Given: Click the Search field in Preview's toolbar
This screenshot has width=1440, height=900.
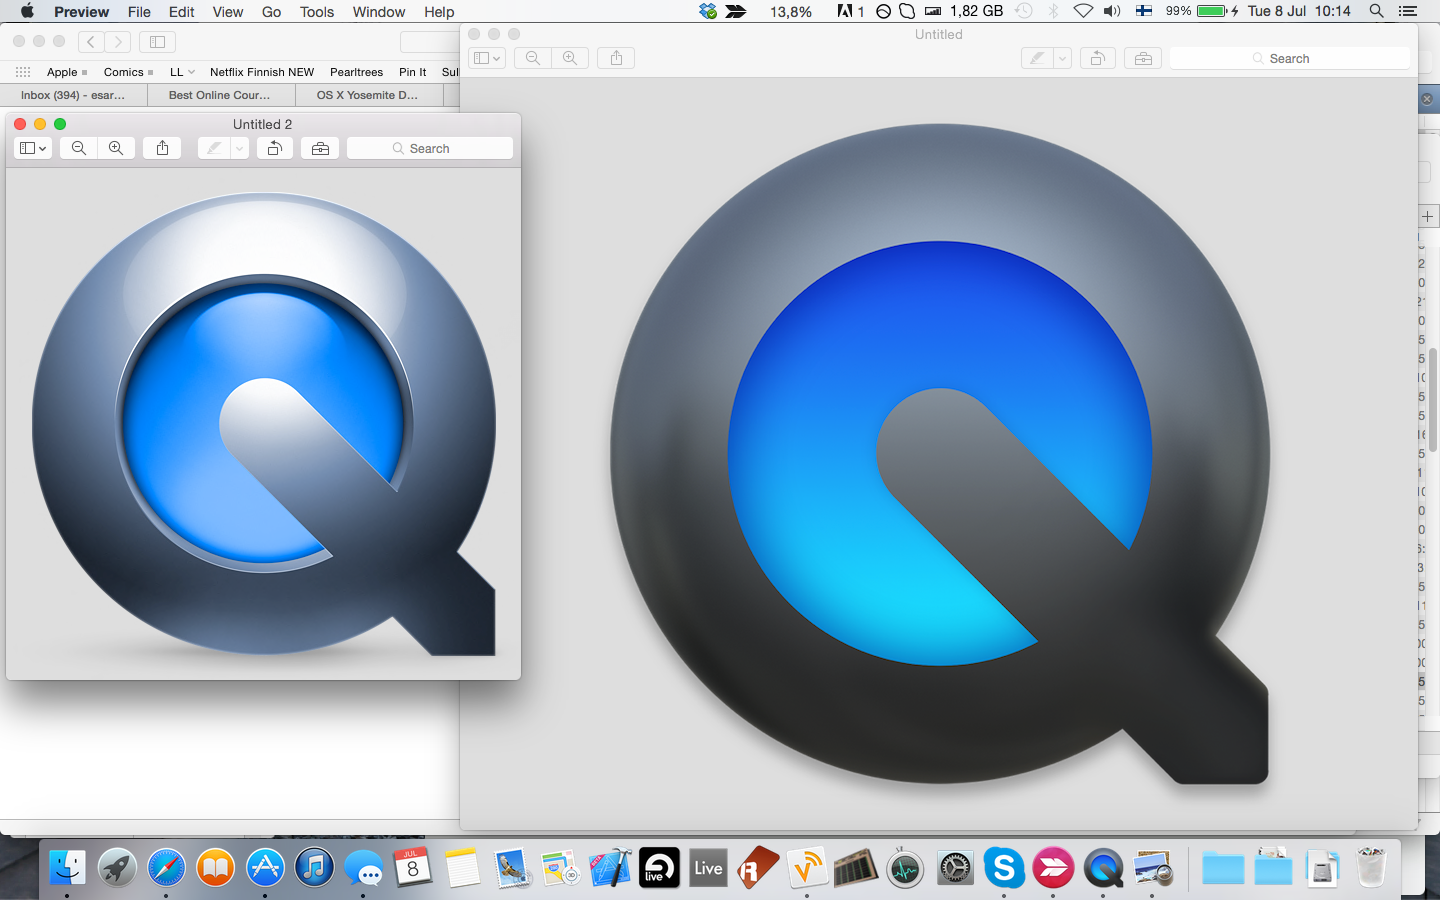Looking at the screenshot, I should pyautogui.click(x=430, y=148).
